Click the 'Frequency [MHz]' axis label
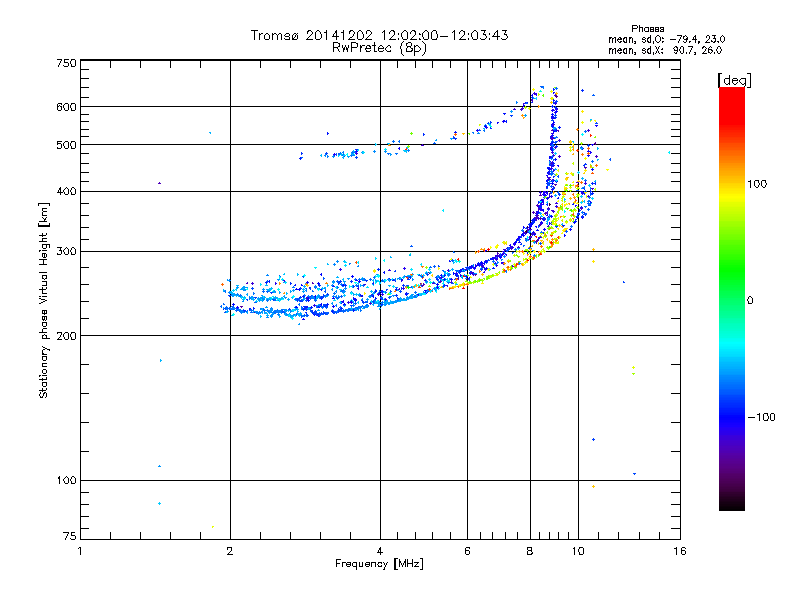800x600 pixels. [379, 564]
